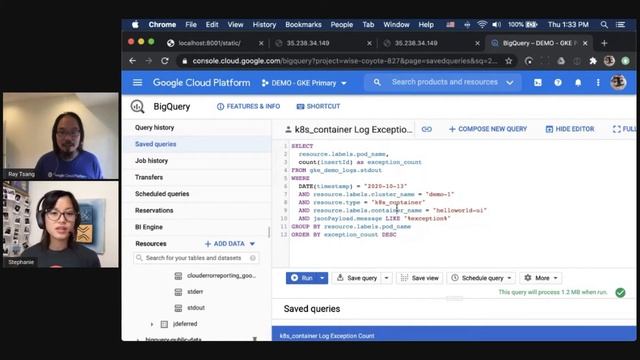Click the sidebar vertical scrollbar handle
The image size is (640, 360).
(x=269, y=232)
